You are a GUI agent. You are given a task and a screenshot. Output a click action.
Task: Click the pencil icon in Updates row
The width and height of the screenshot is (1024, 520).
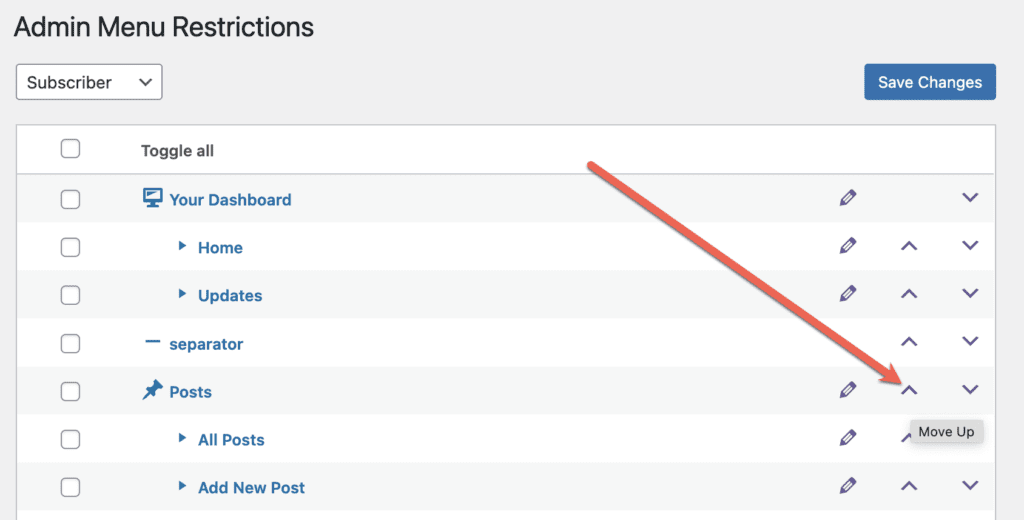click(848, 294)
